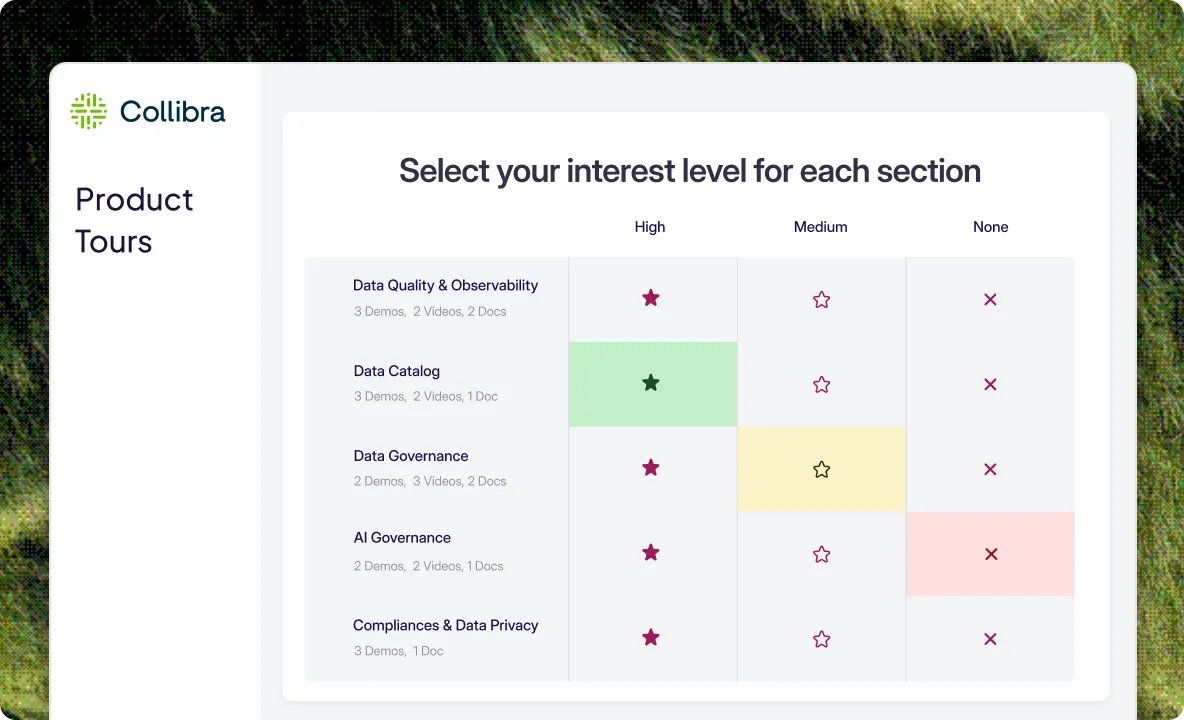This screenshot has width=1184, height=720.
Task: Select High star for Data Governance
Action: (x=650, y=468)
